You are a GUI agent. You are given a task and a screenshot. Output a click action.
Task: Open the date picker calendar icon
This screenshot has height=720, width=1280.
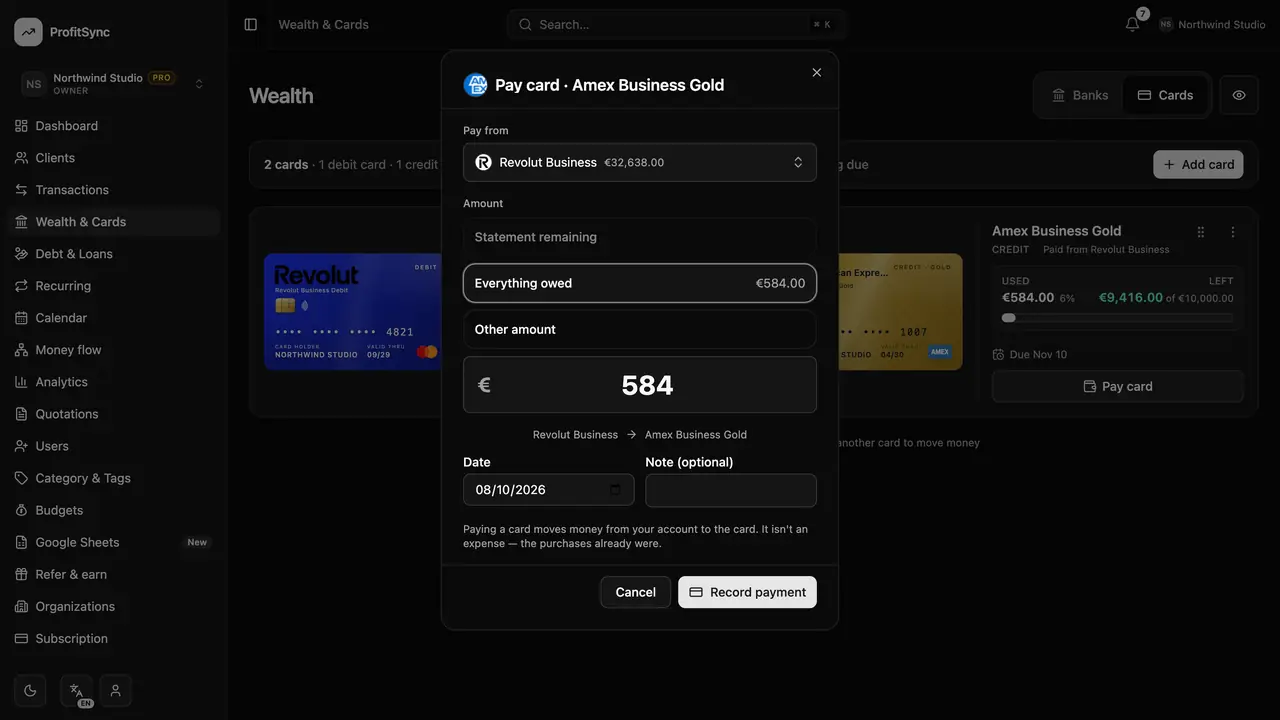click(615, 490)
